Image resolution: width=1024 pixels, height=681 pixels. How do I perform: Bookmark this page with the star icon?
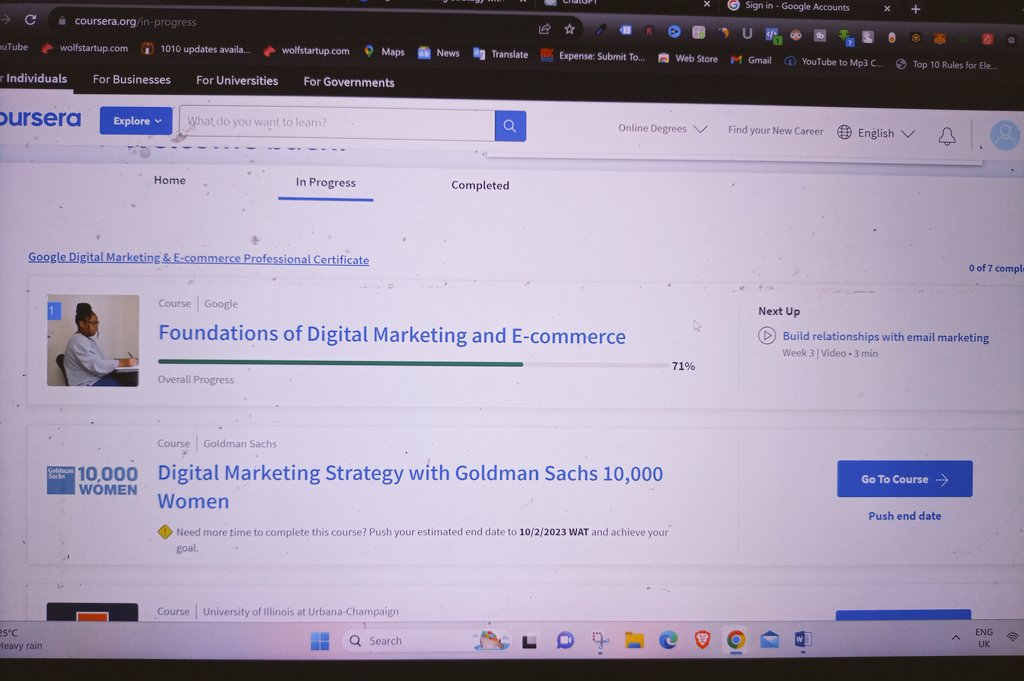[x=570, y=29]
